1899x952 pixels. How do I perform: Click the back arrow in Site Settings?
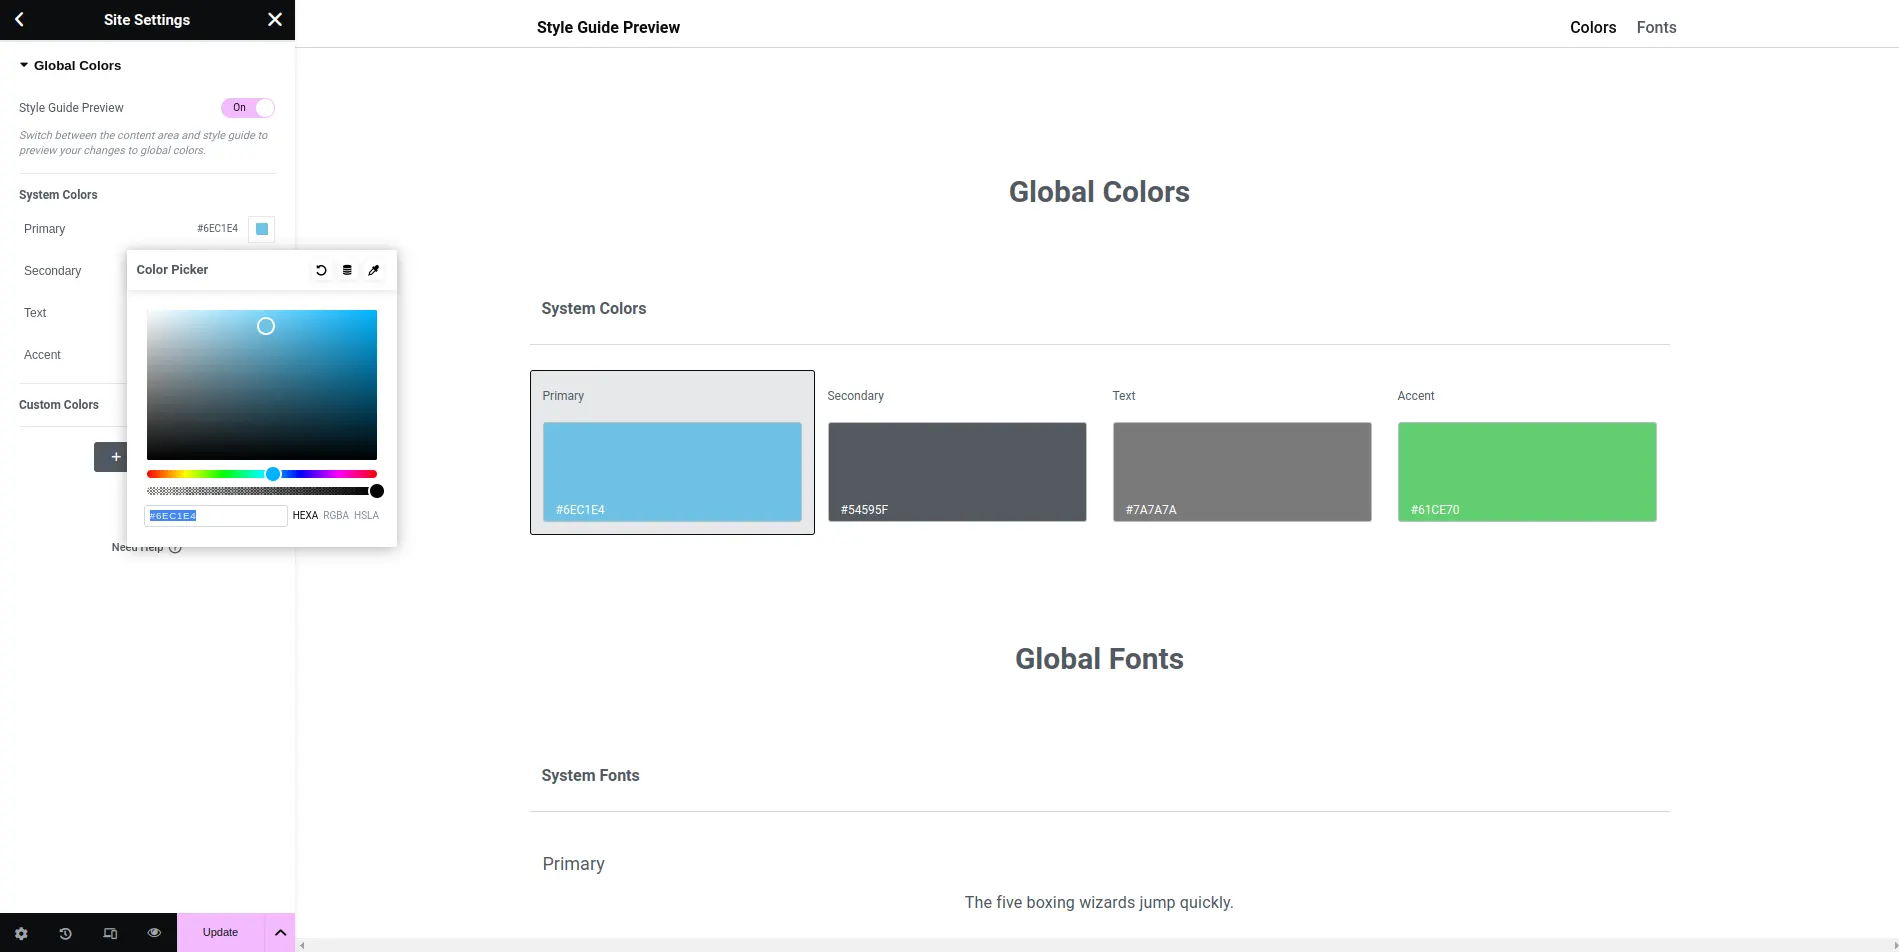pyautogui.click(x=19, y=20)
